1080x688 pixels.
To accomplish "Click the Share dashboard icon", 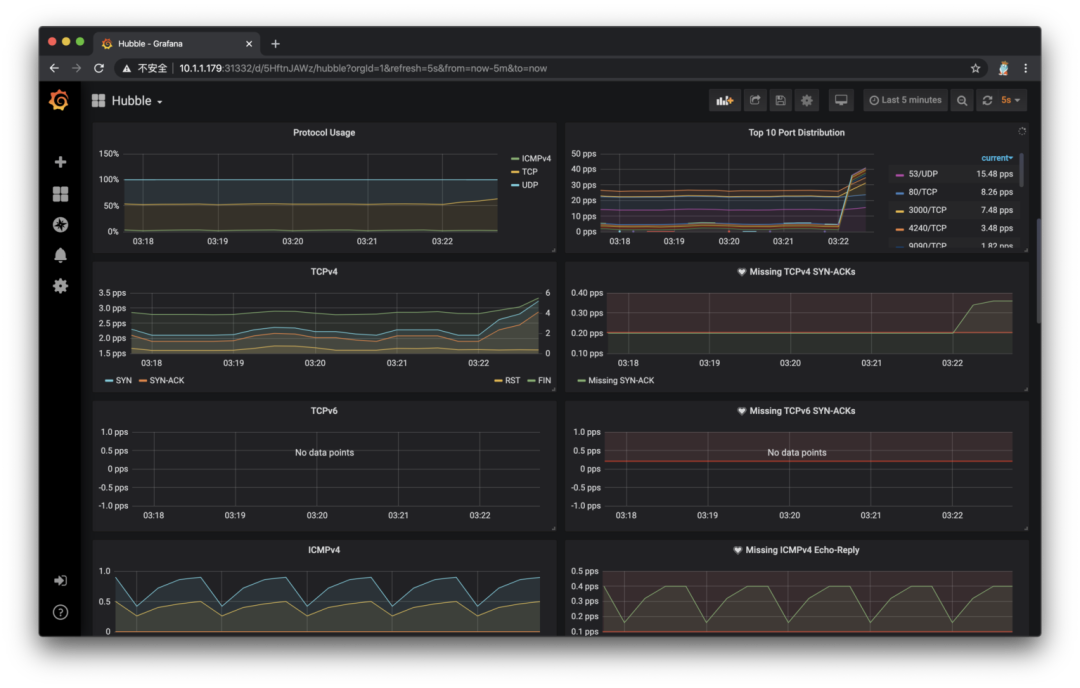I will 752,100.
